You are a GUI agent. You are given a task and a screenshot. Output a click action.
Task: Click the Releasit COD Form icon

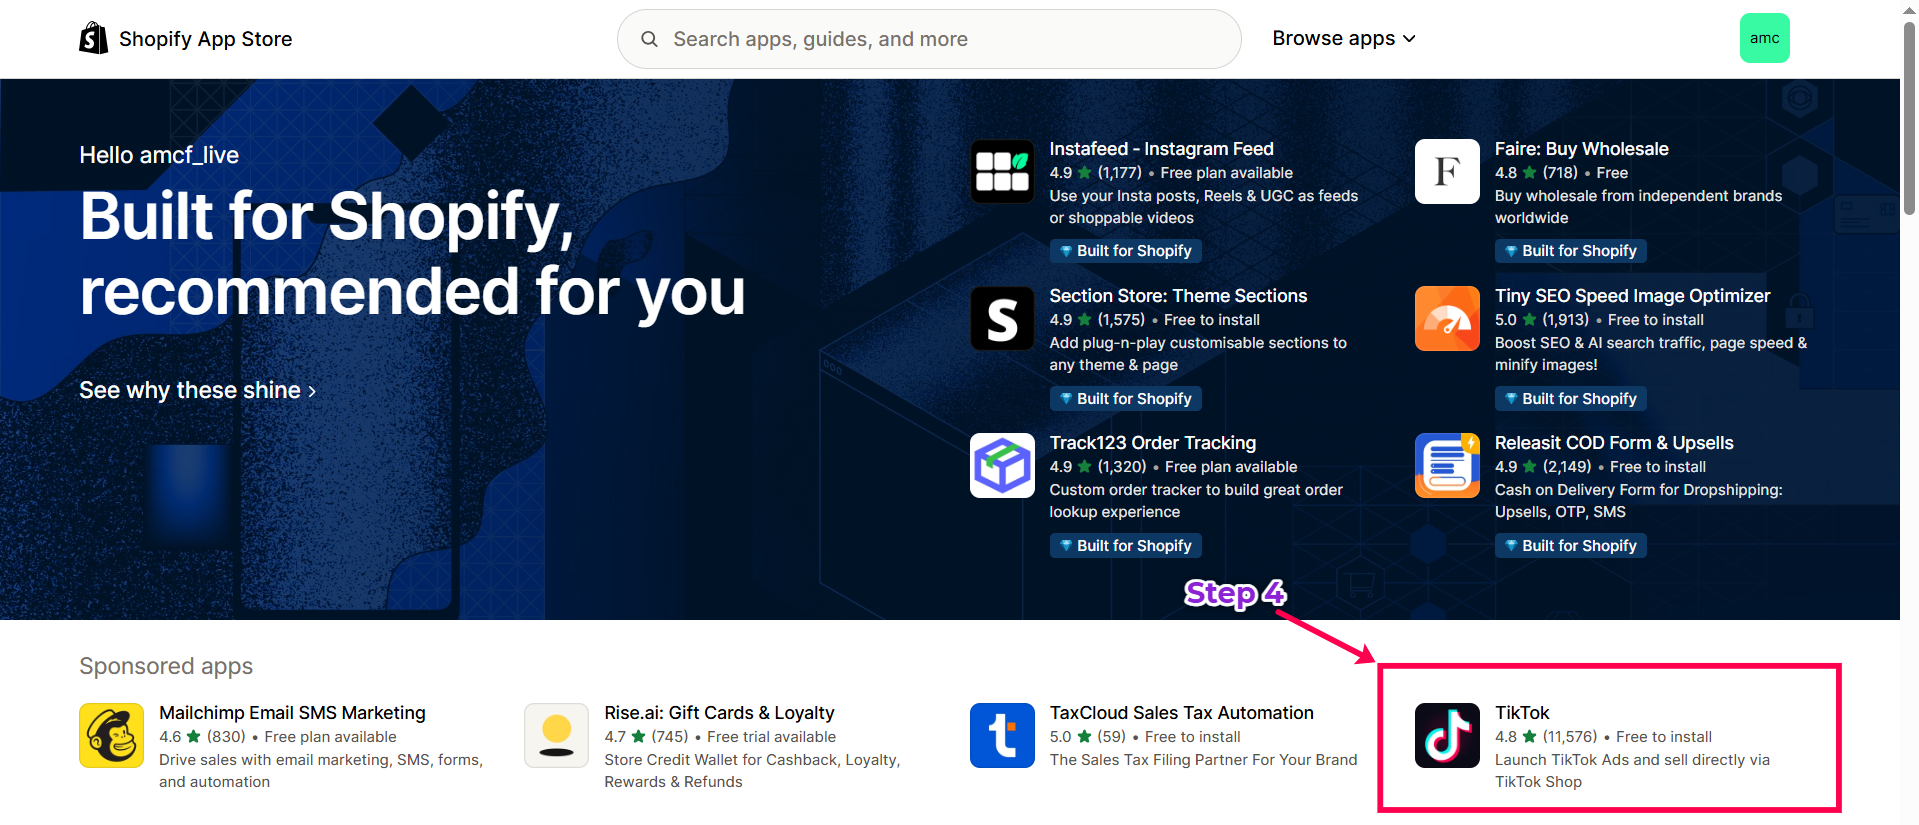[x=1446, y=465]
